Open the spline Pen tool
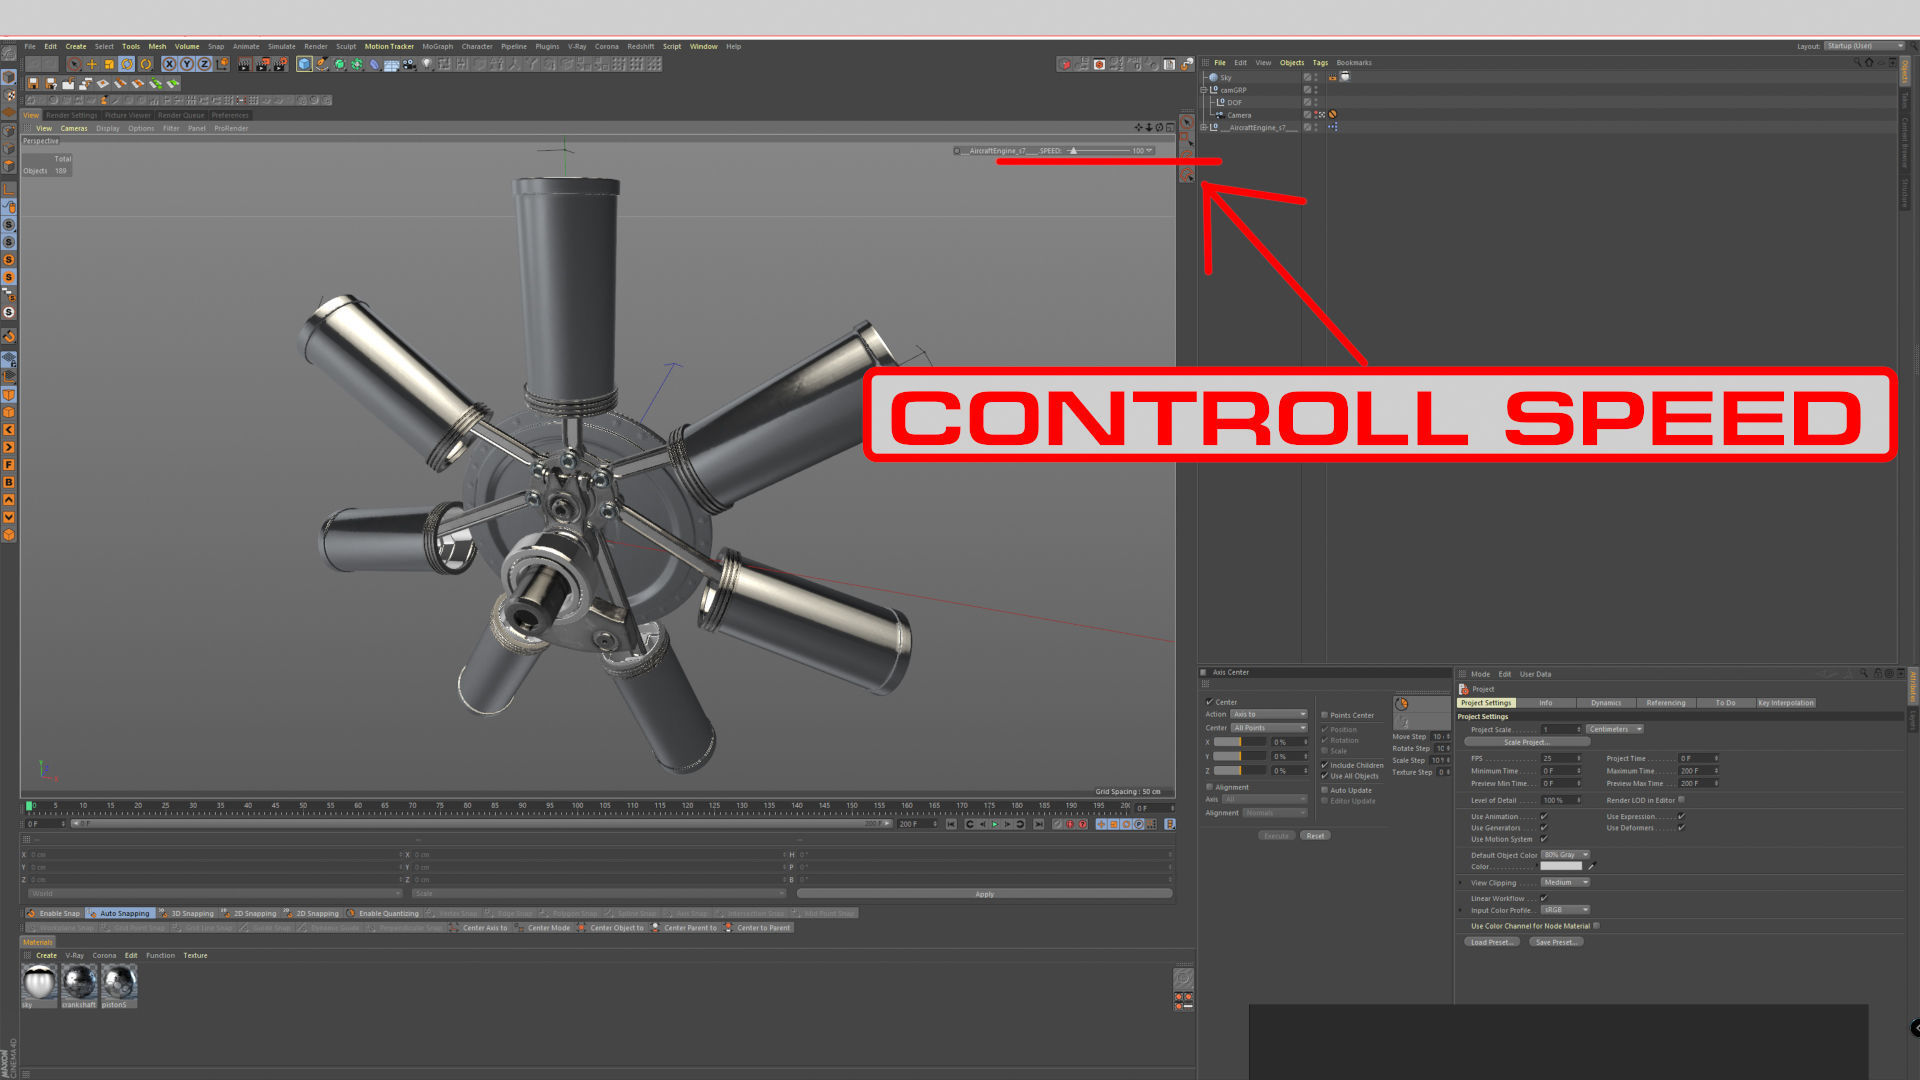This screenshot has width=1920, height=1080. [x=322, y=64]
